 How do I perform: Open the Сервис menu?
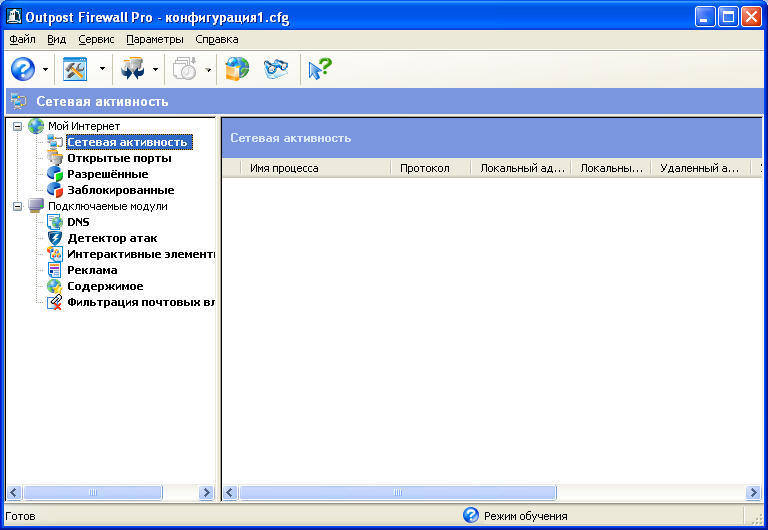96,39
